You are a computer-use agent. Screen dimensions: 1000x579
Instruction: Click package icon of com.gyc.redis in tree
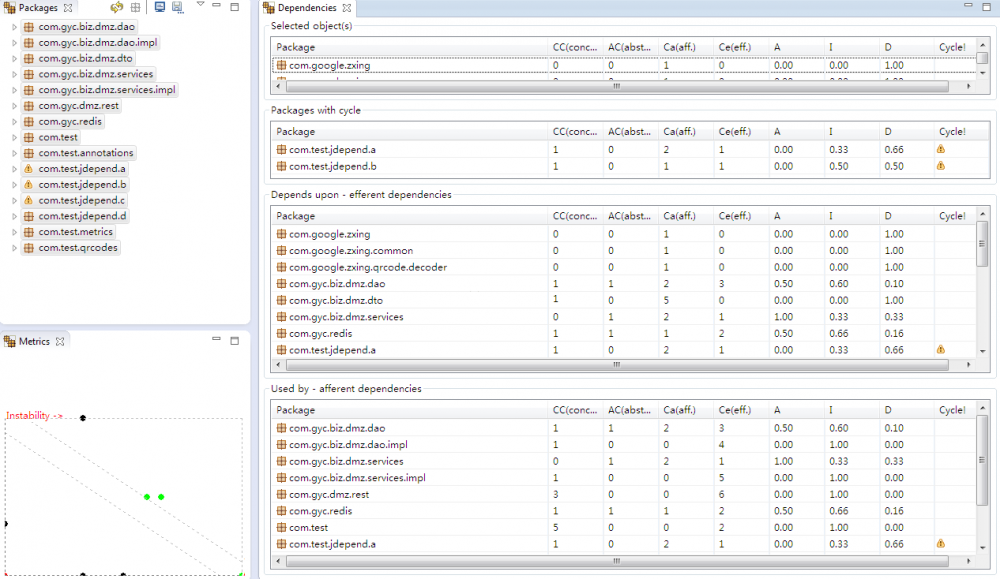[28, 121]
